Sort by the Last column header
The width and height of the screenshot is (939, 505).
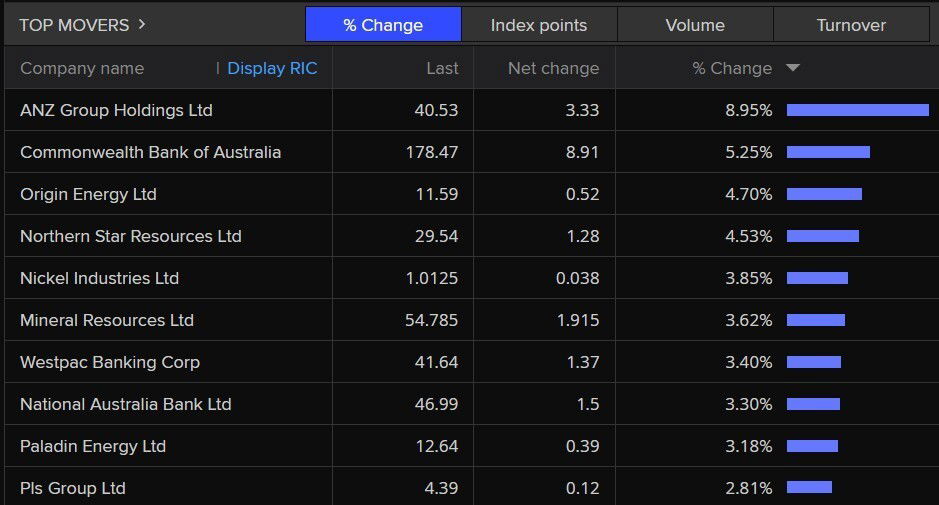pos(441,68)
